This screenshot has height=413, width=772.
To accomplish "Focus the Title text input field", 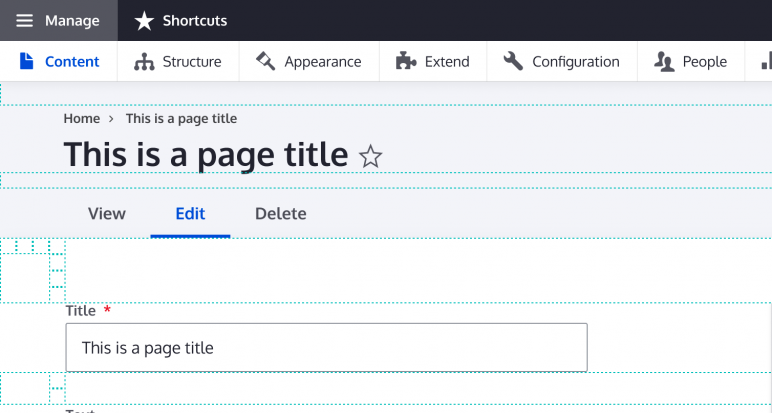I will (x=326, y=348).
